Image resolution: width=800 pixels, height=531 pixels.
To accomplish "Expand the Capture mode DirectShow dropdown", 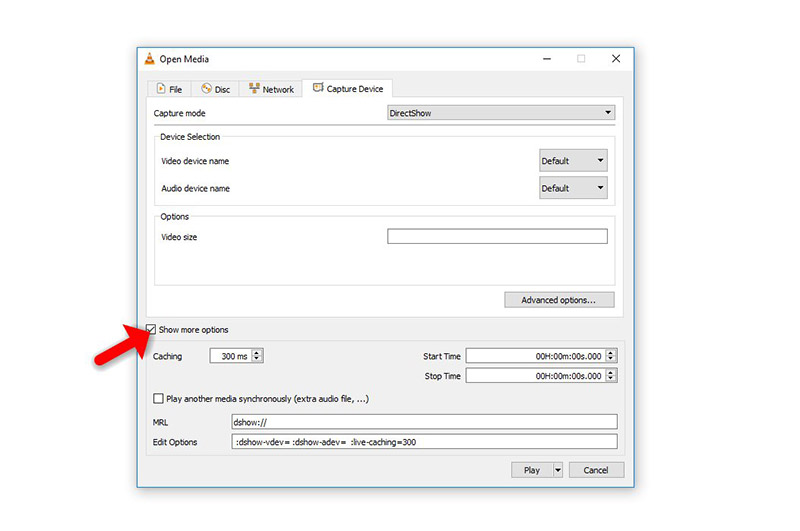I will coord(500,113).
